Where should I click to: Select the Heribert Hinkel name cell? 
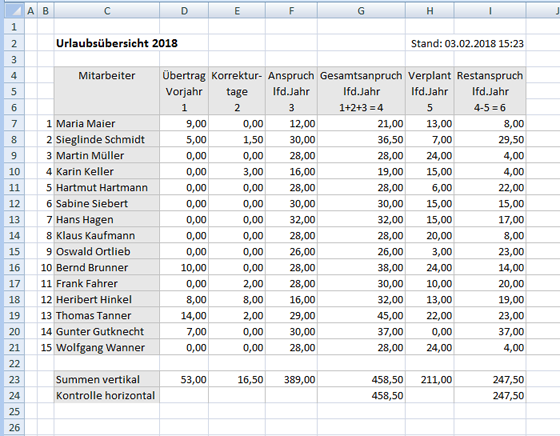[x=107, y=300]
